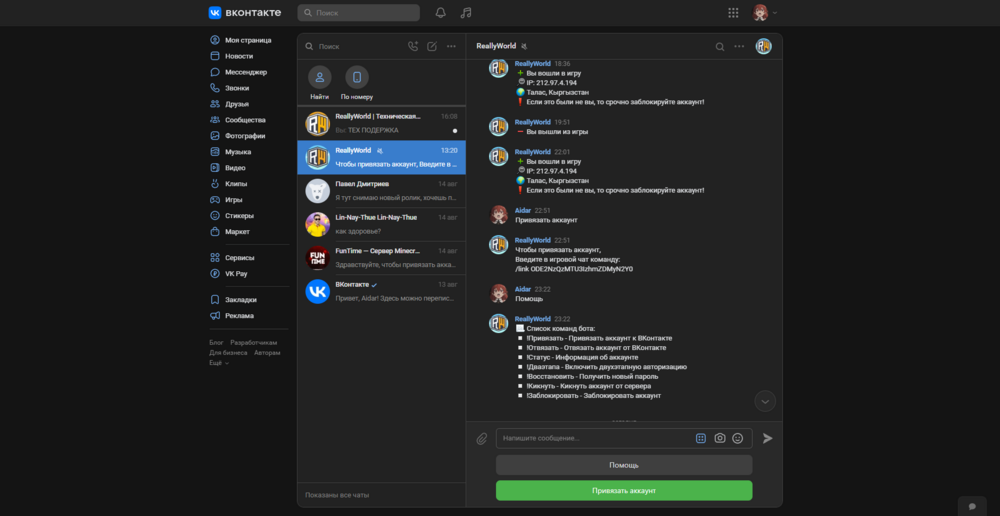Image resolution: width=1000 pixels, height=516 pixels.
Task: Open conversation more actions menu
Action: 739,47
